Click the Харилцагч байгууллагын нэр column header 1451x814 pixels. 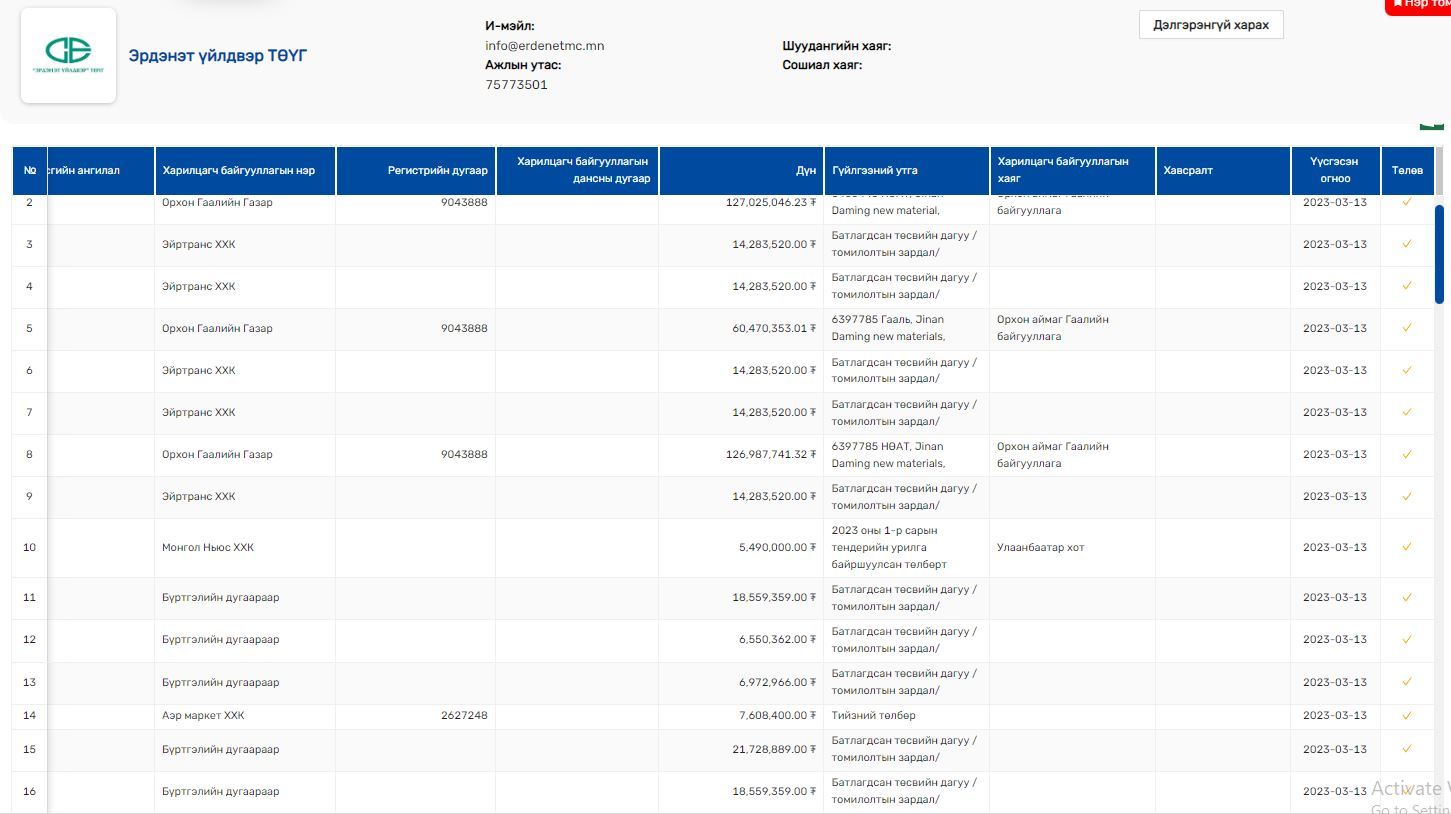point(238,171)
